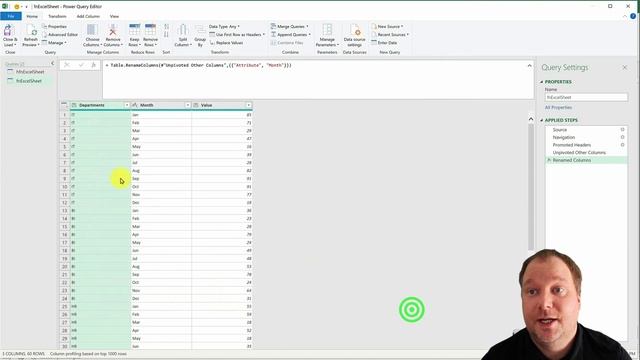Click the formula bar cancel X icon
The height and width of the screenshot is (360, 640).
(67, 65)
